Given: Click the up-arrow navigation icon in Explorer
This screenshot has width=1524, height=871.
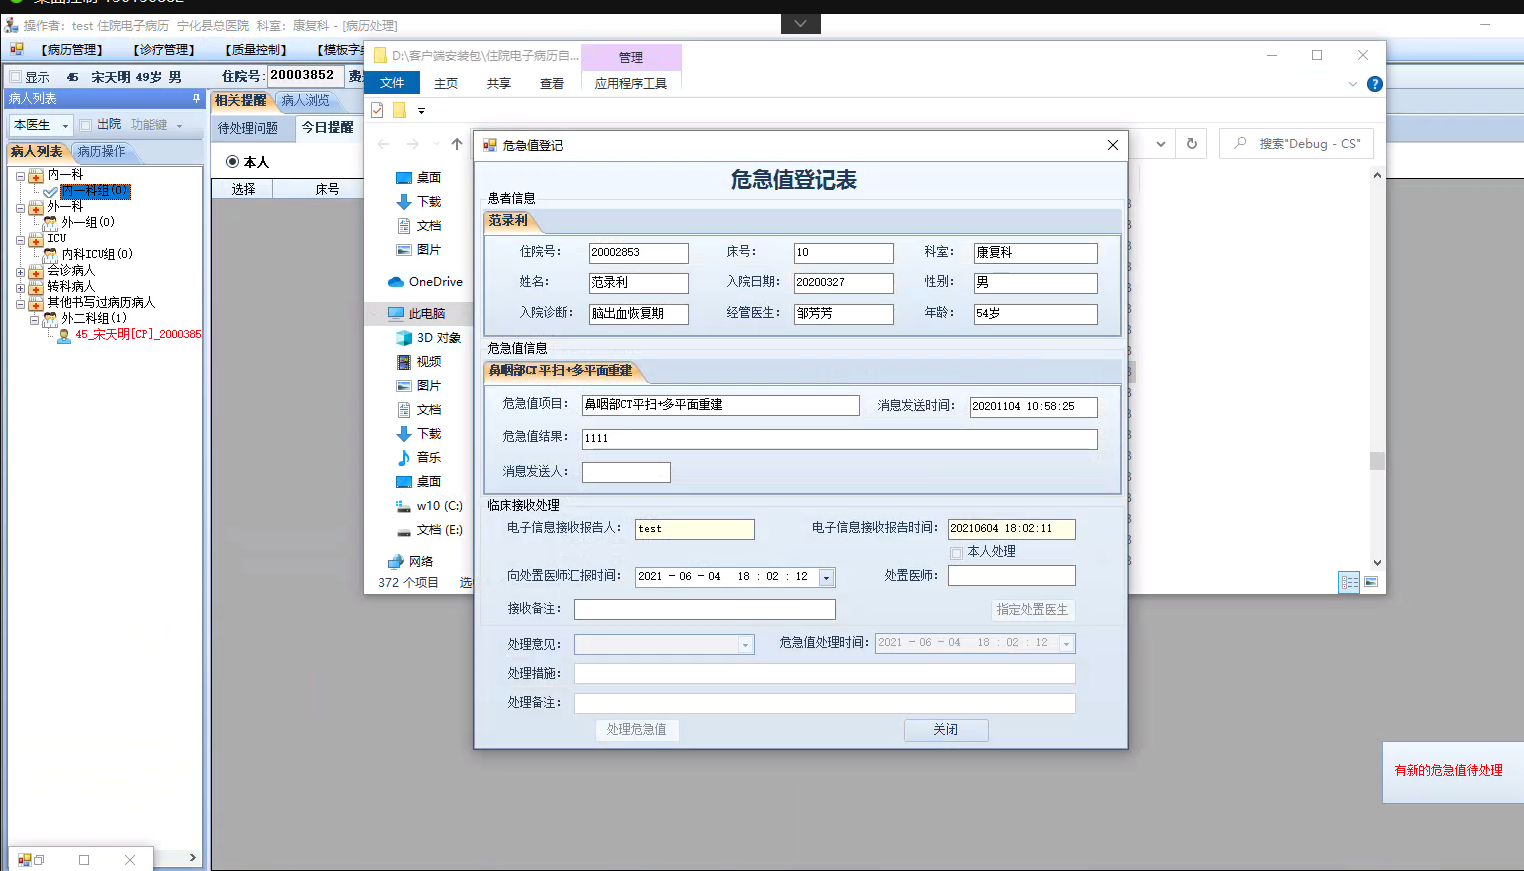Looking at the screenshot, I should point(457,144).
